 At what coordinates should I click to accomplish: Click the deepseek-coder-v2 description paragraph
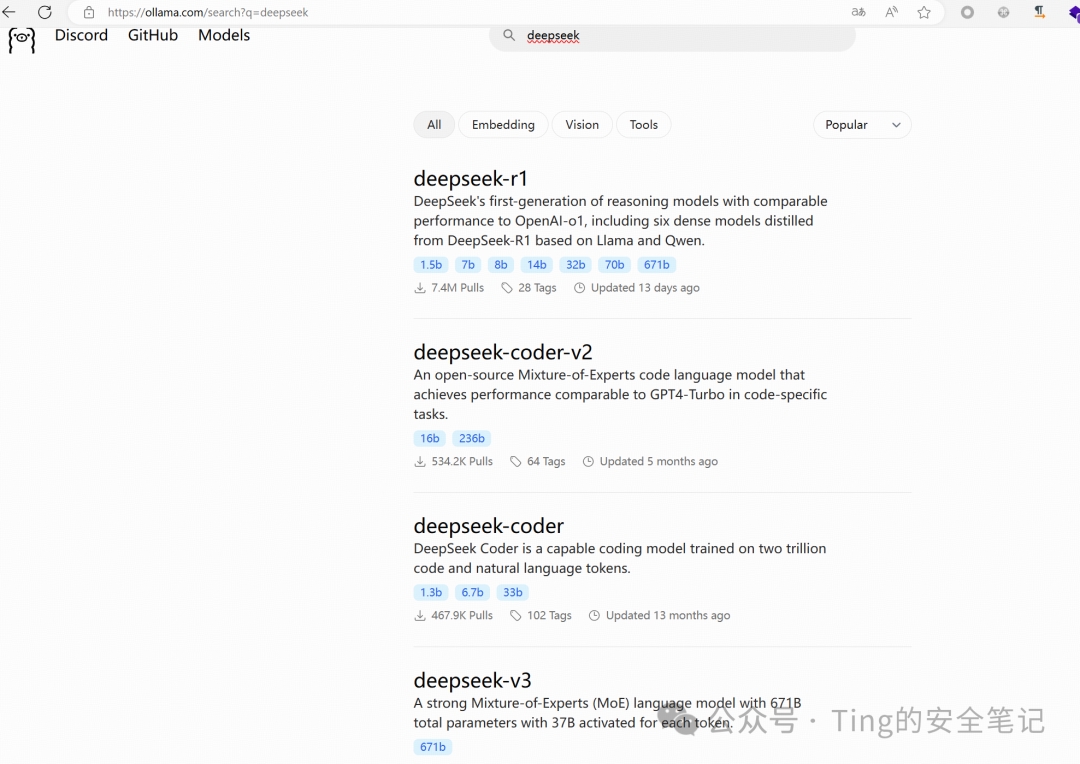[620, 394]
